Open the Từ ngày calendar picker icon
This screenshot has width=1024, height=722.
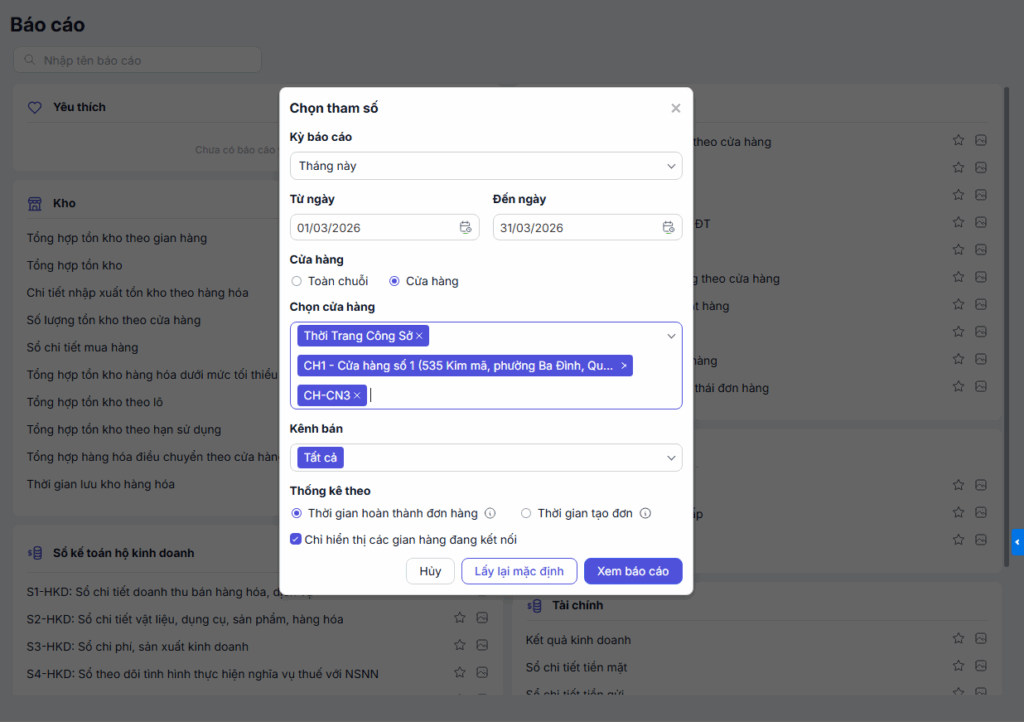[x=465, y=228]
